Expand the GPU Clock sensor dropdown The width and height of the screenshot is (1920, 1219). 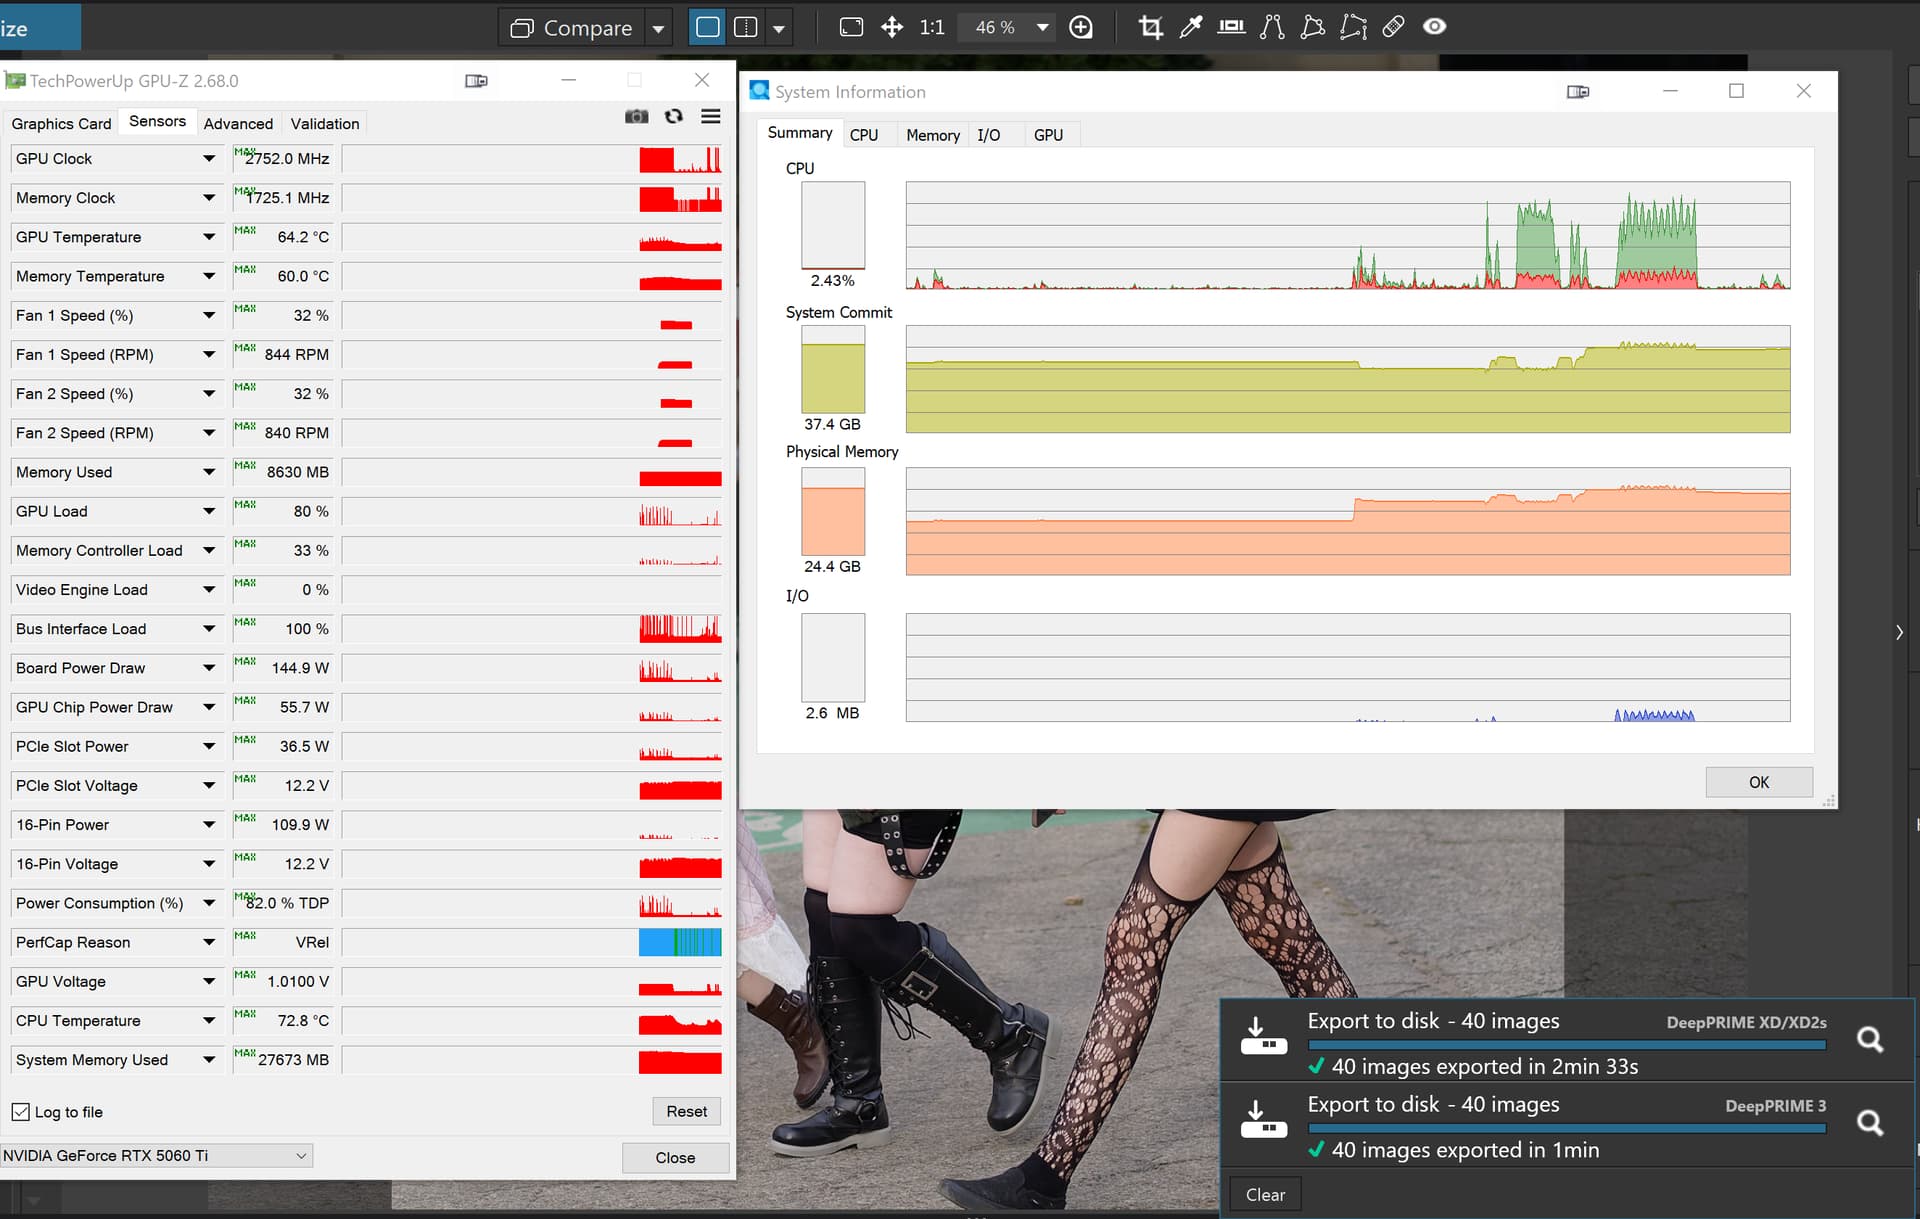point(209,158)
